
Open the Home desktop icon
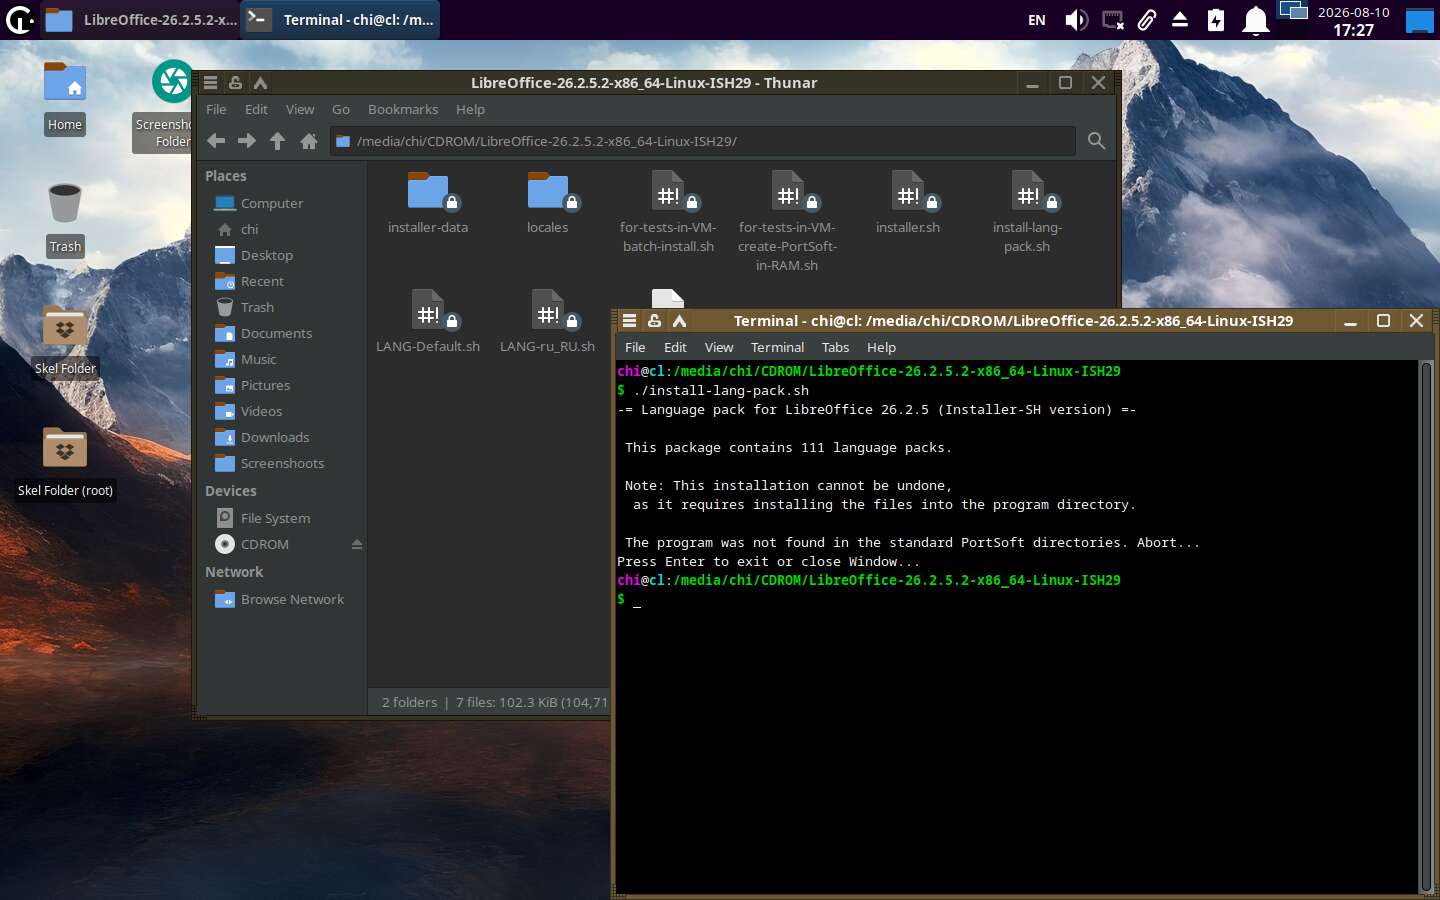click(x=65, y=83)
